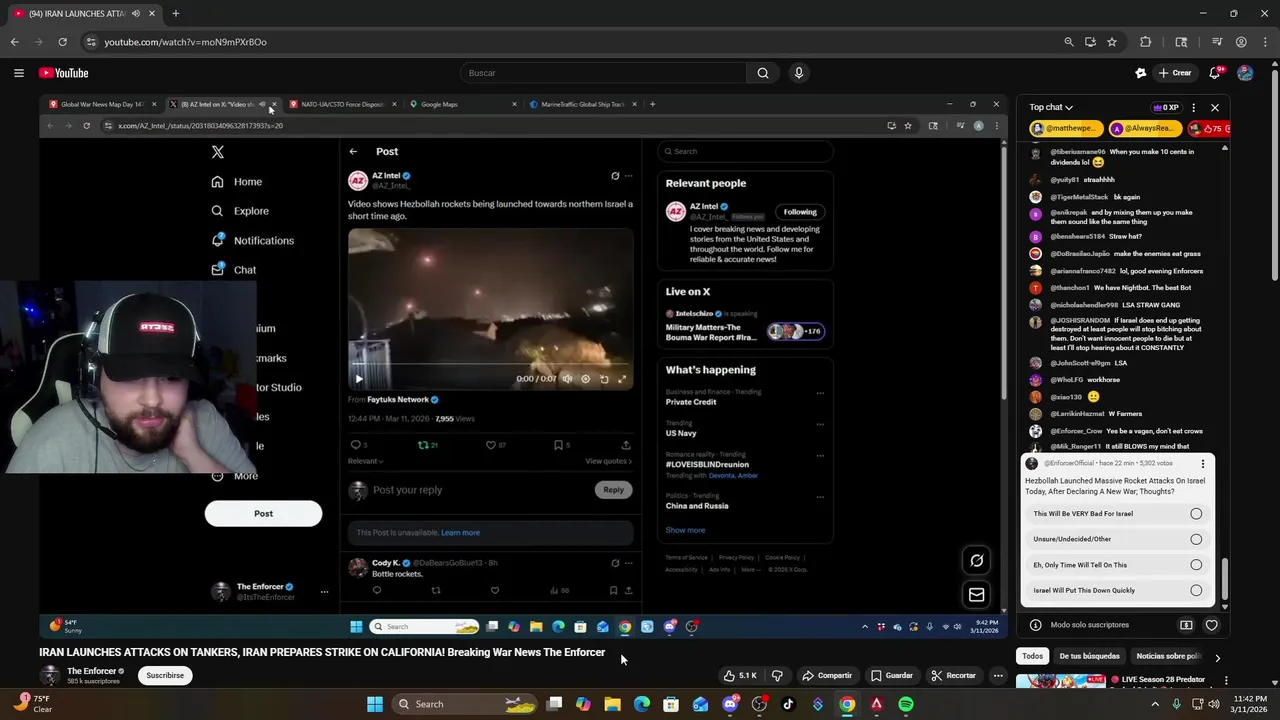Viewport: 1280px width, 720px height.
Task: Click the Following button for AZ Intel
Action: [800, 212]
